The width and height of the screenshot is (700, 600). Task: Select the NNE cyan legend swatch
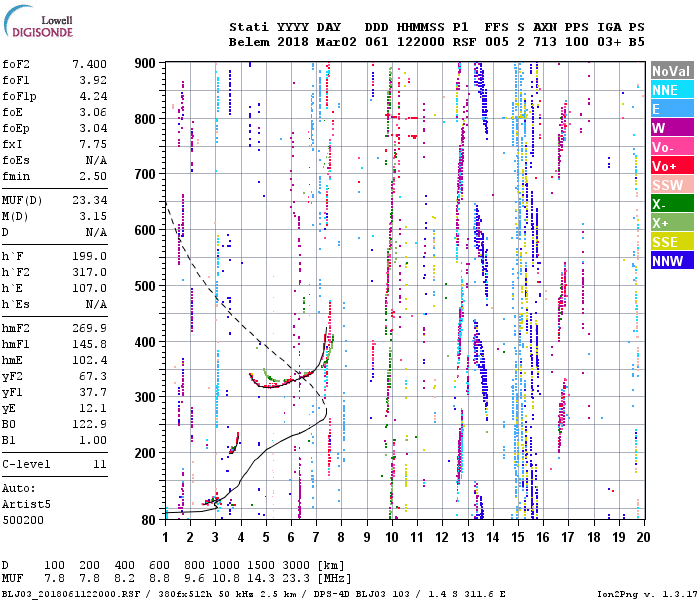672,90
